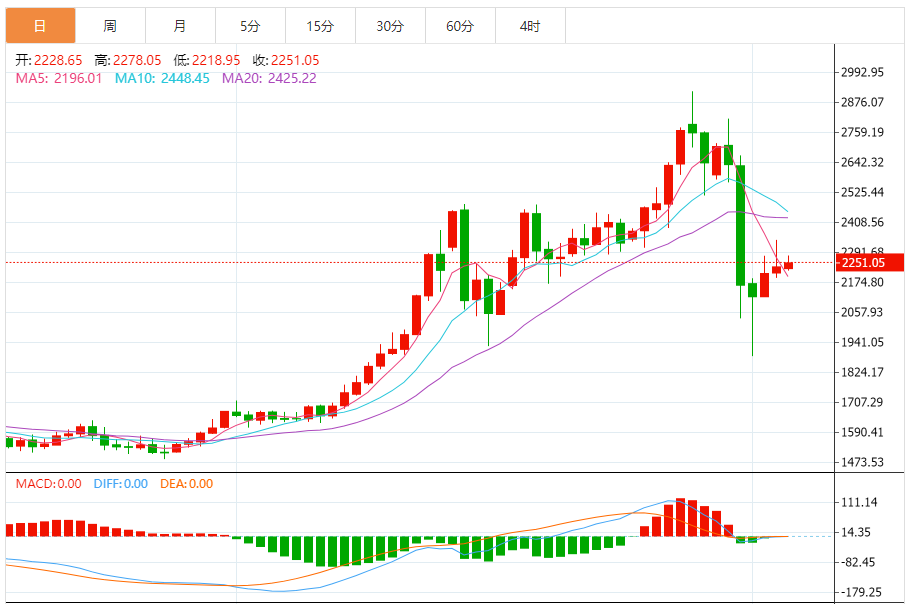Choose the 30分 timeframe tab
This screenshot has width=912, height=604.
[390, 26]
